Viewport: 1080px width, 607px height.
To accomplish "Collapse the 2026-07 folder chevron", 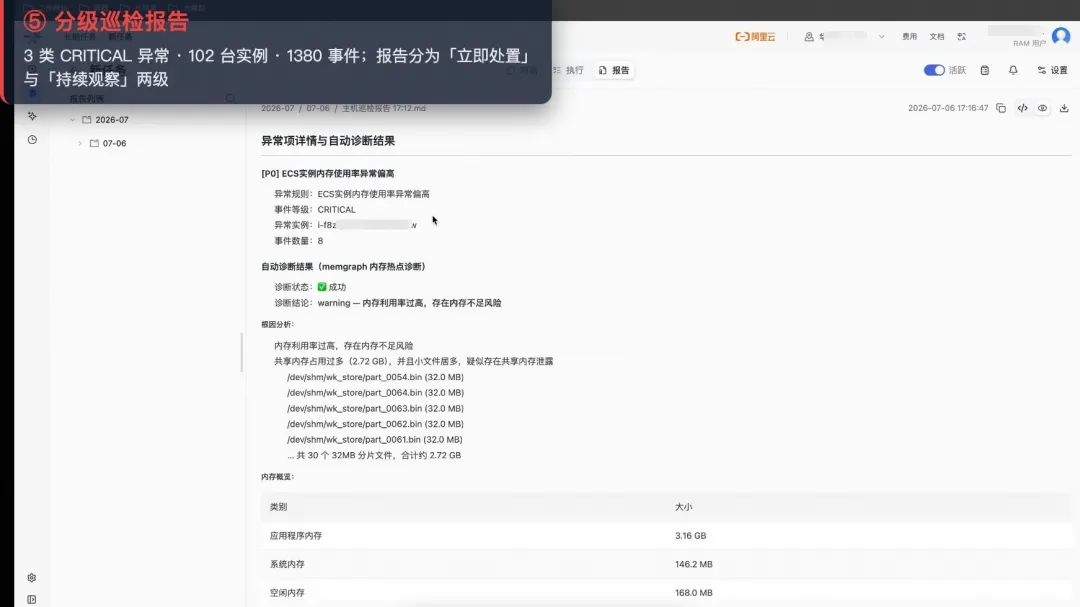I will coord(72,120).
